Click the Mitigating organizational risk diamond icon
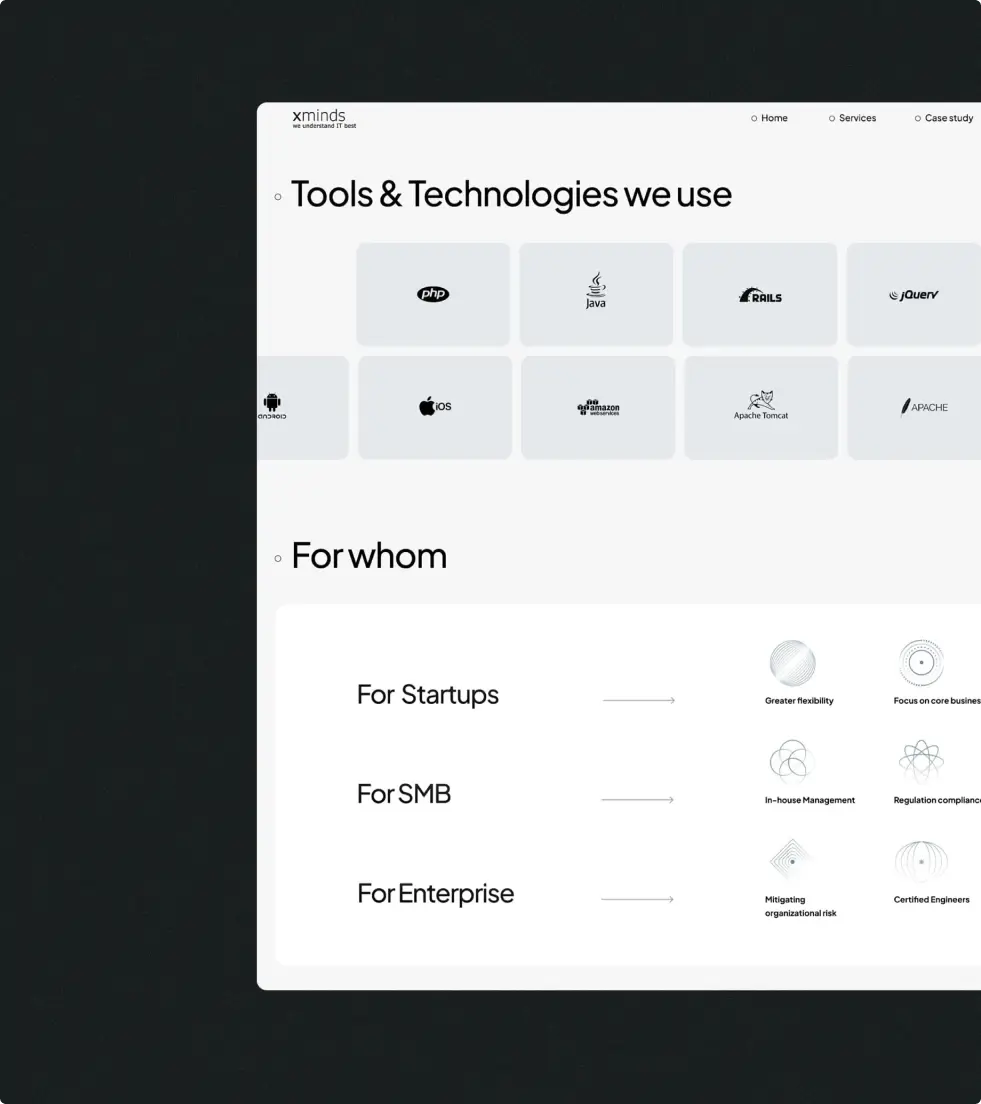The height and width of the screenshot is (1104, 981). click(x=792, y=861)
